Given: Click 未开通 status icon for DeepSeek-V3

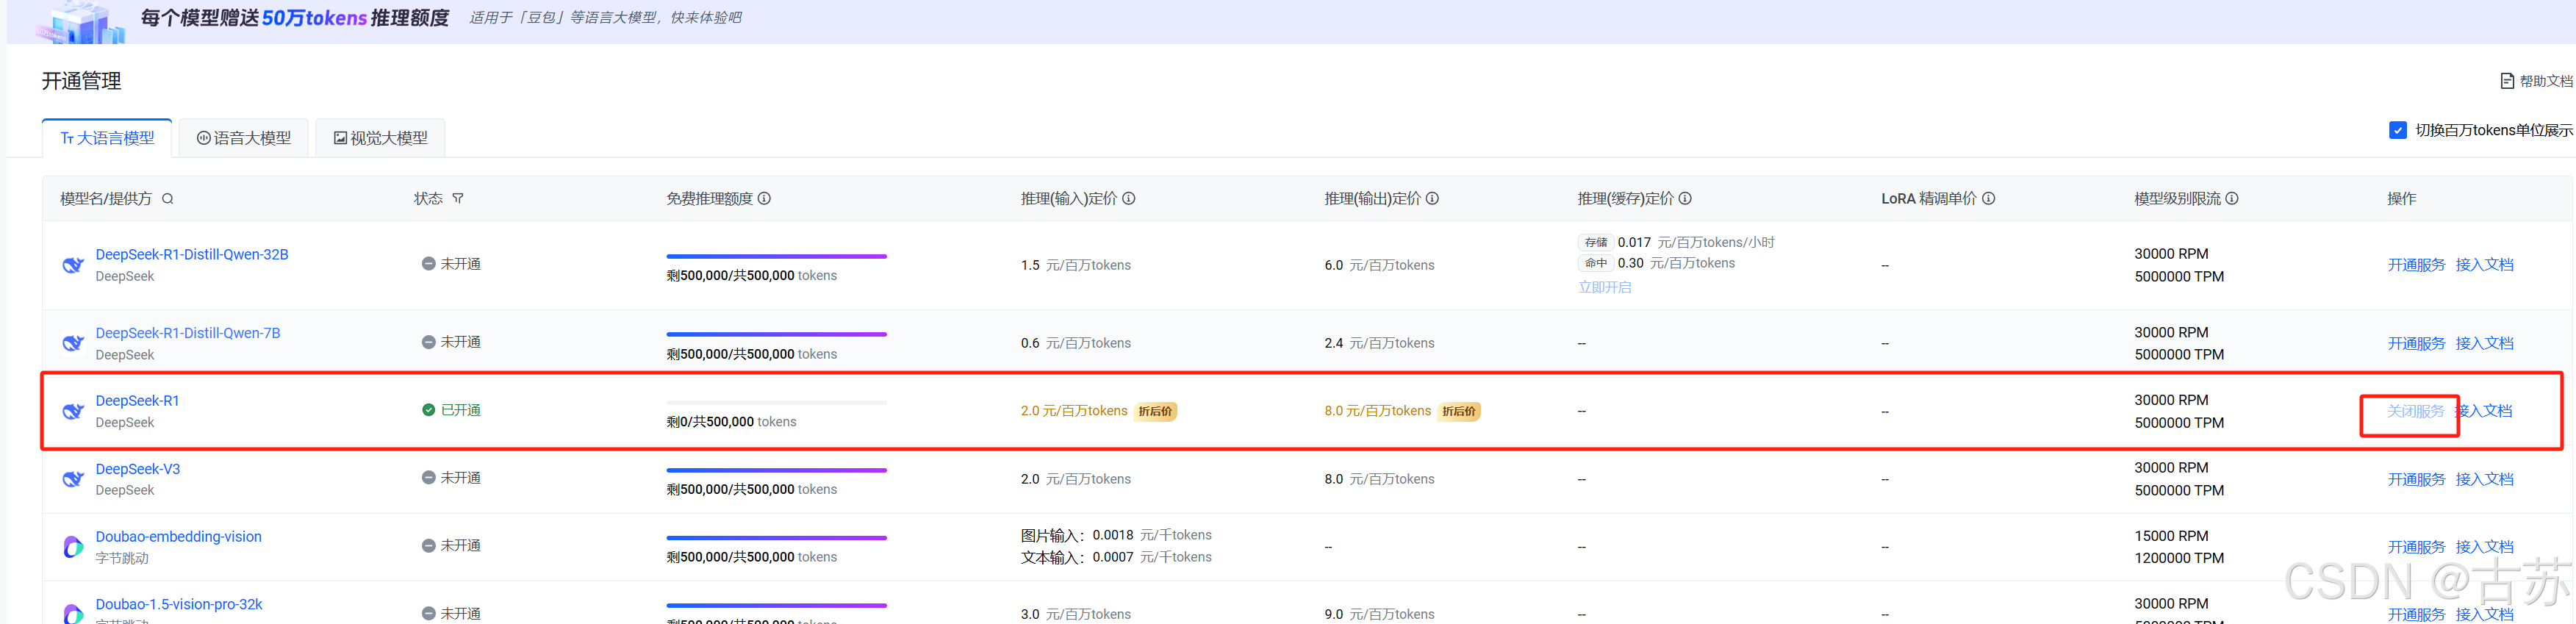Looking at the screenshot, I should pos(429,478).
